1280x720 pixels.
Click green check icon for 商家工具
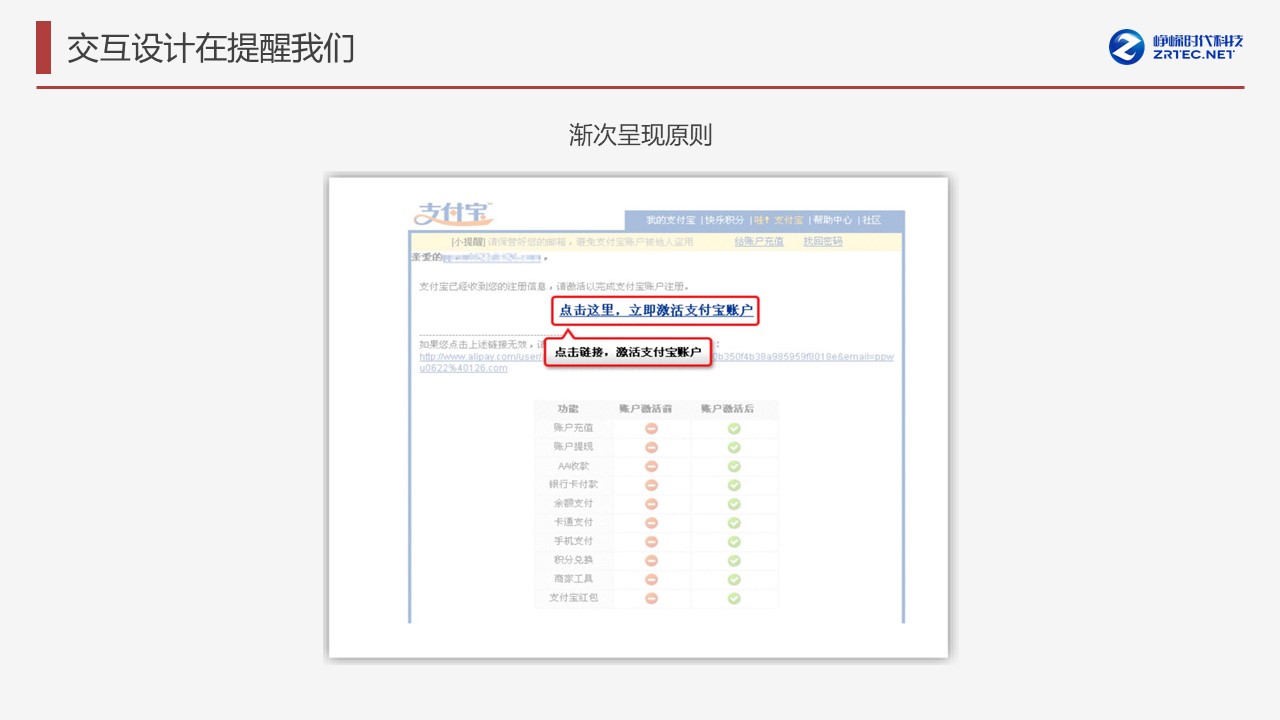(x=734, y=579)
